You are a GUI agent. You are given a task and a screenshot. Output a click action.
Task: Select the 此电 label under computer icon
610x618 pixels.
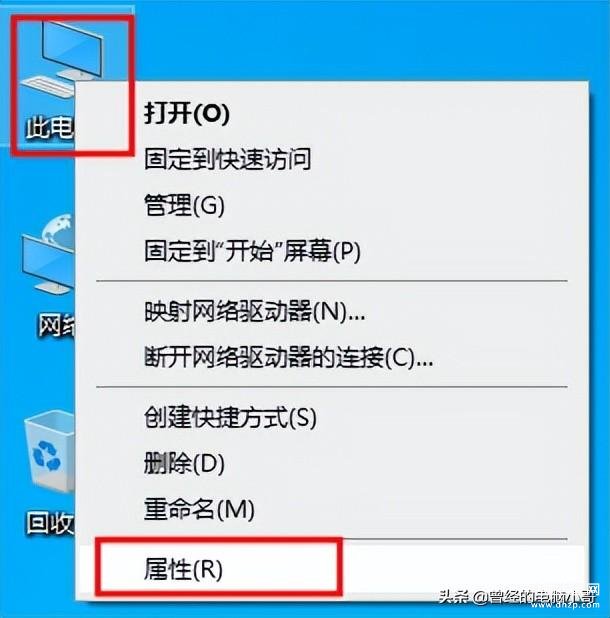pos(50,128)
